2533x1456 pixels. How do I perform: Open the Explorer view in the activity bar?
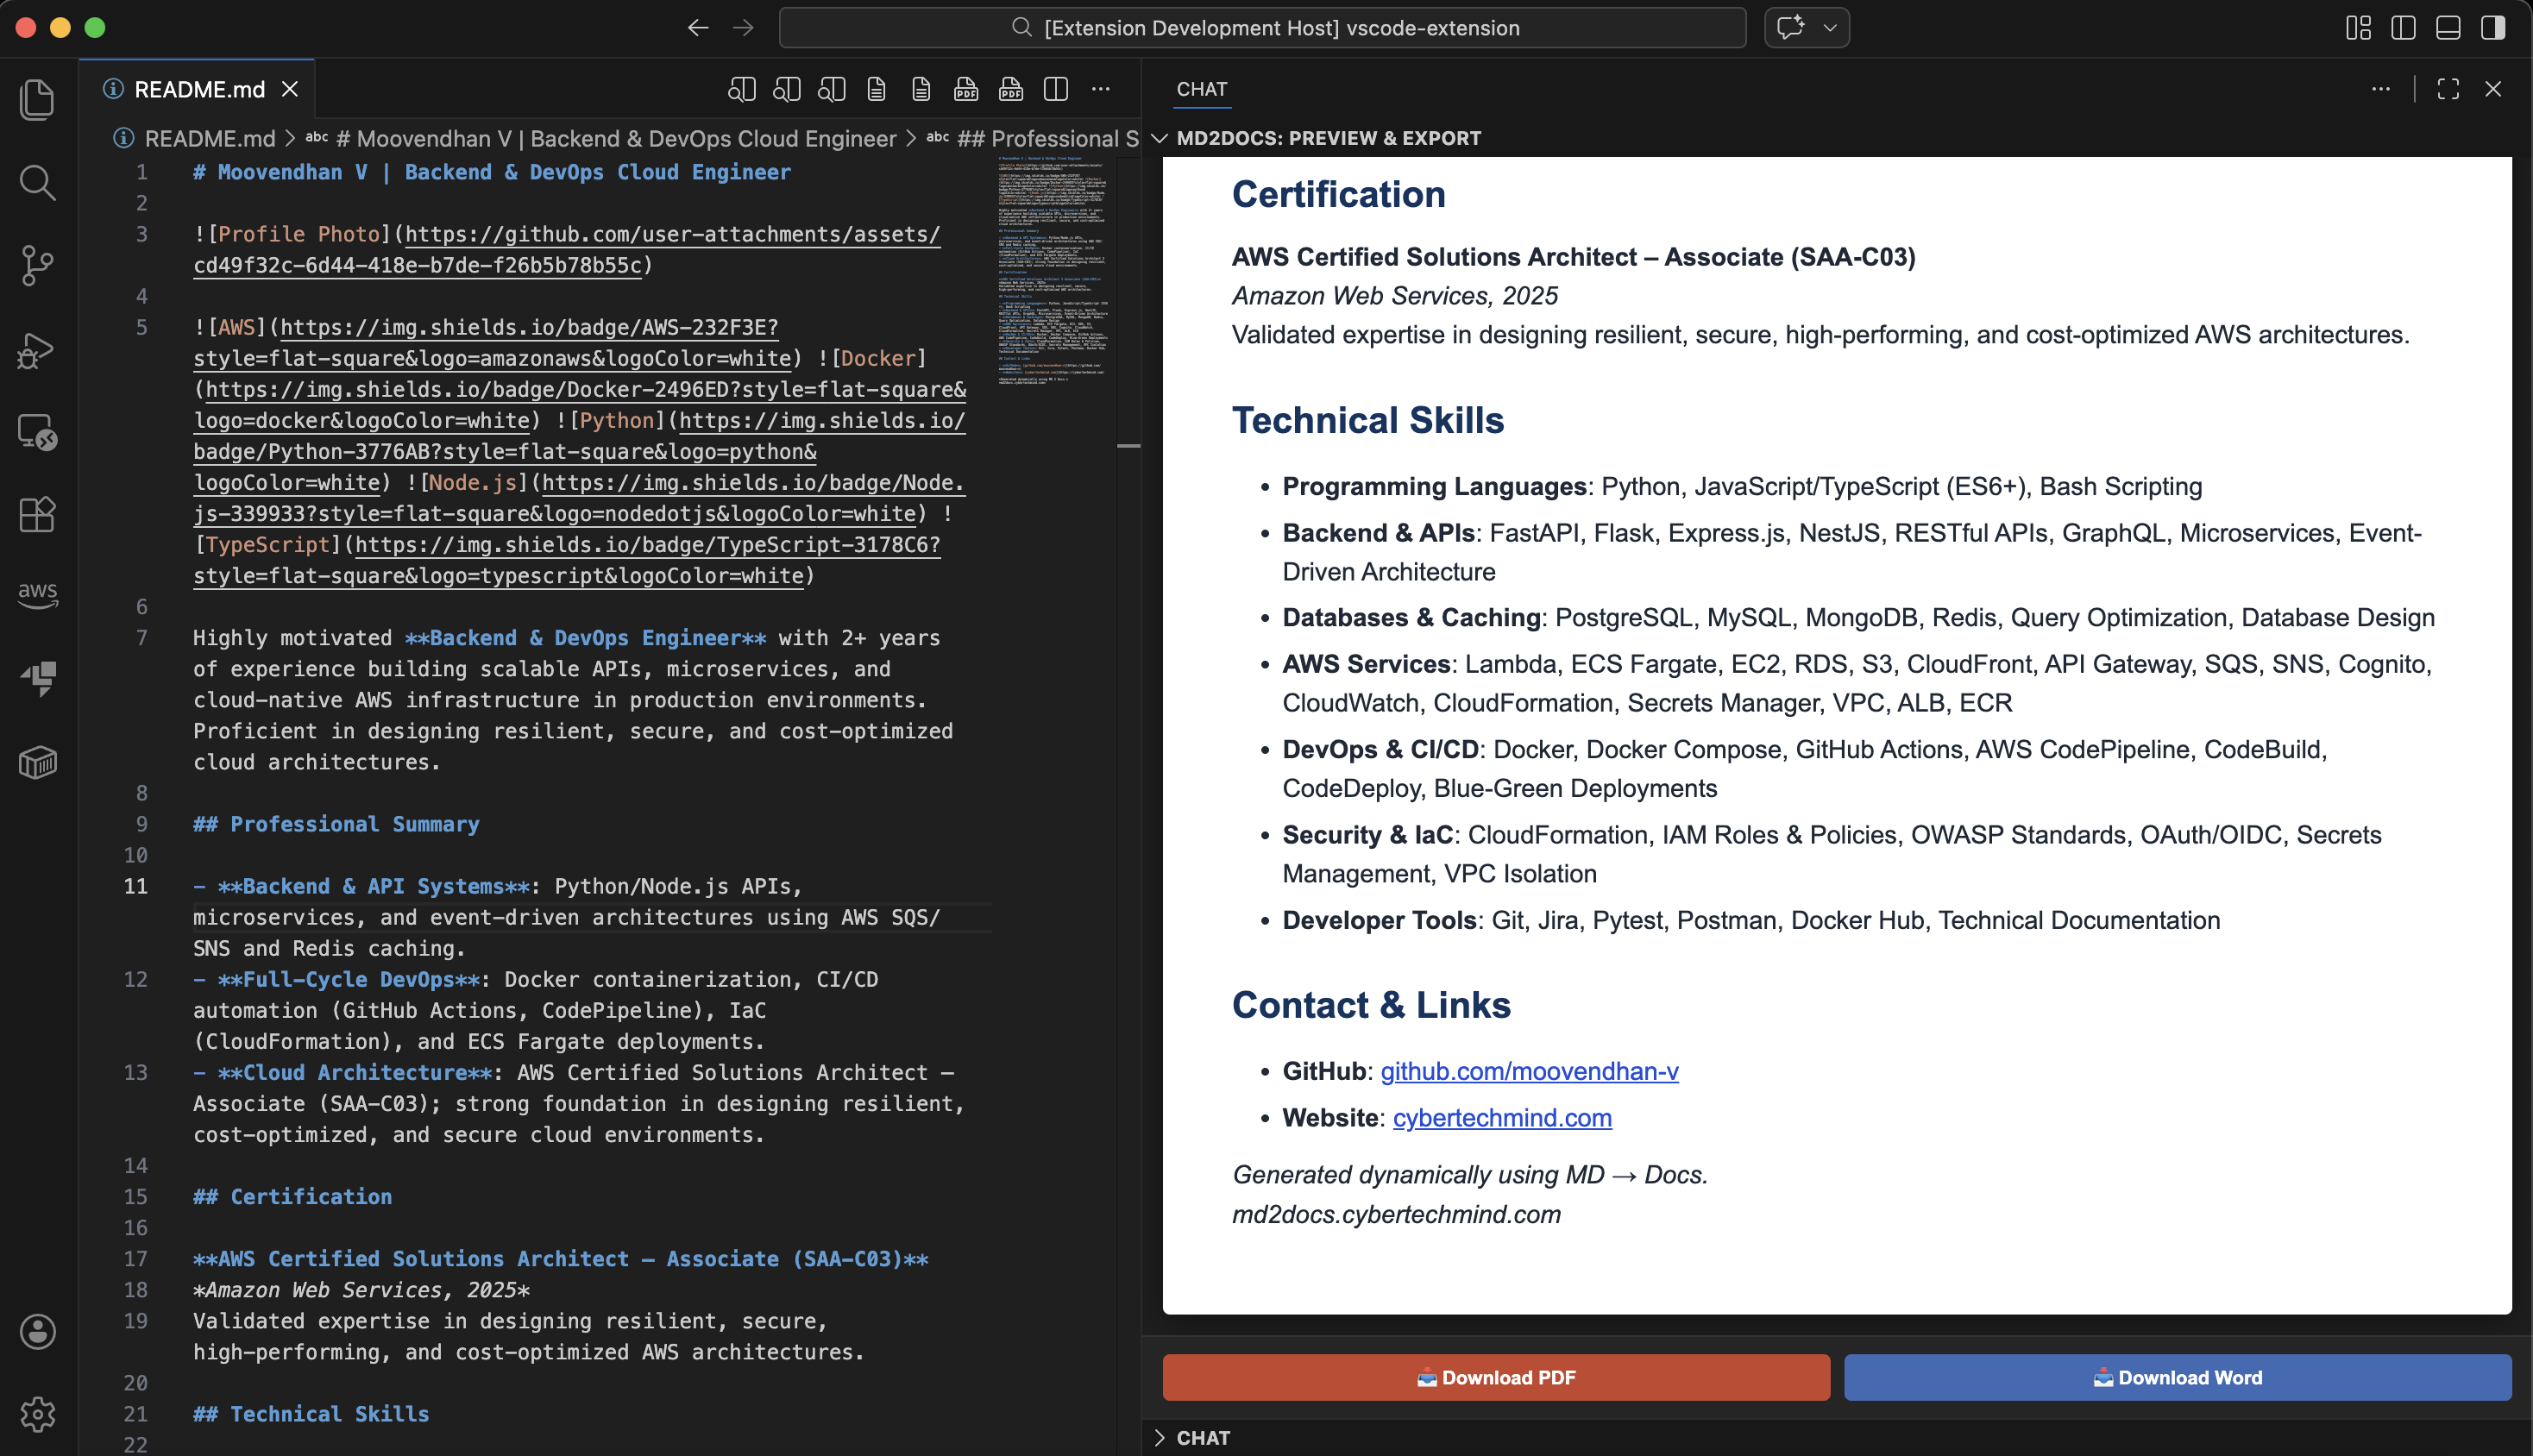[x=37, y=99]
